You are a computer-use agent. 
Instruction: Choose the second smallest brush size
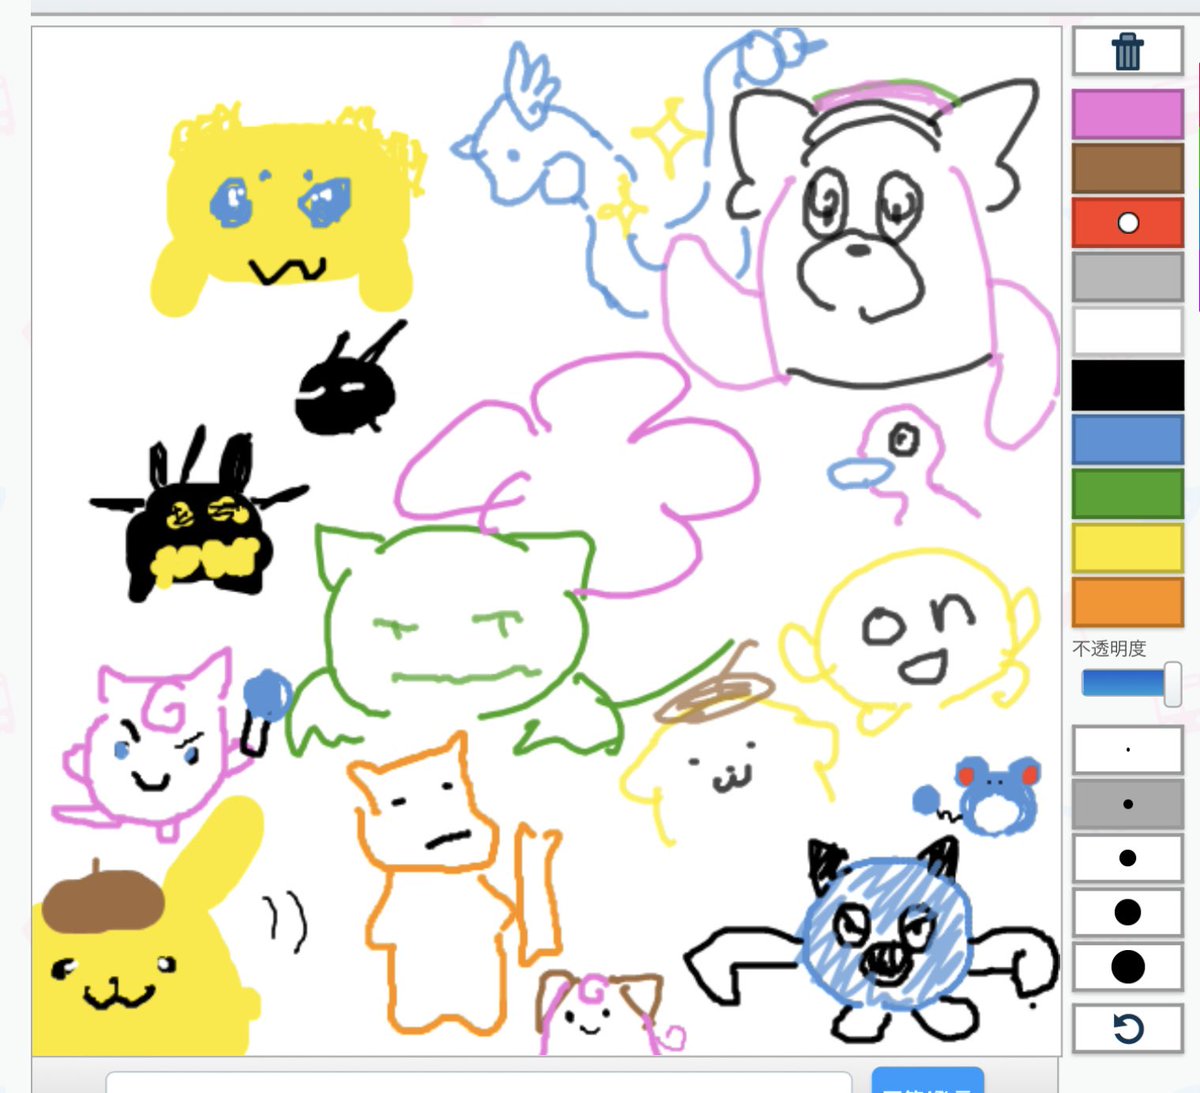click(x=1127, y=804)
